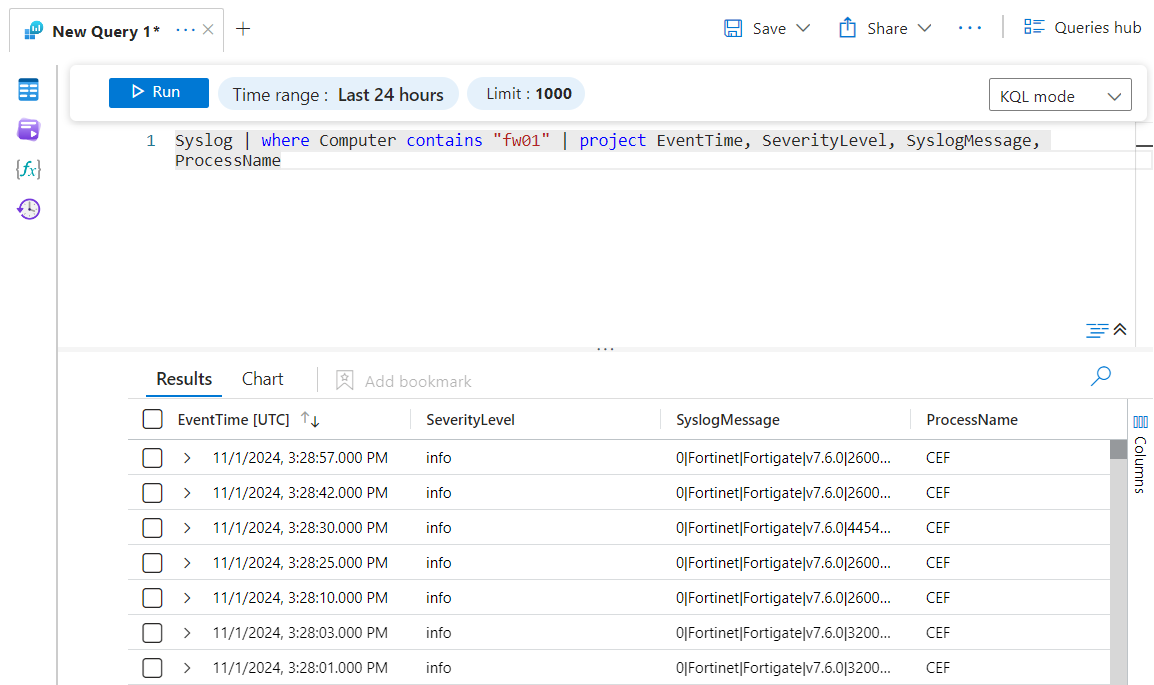Expand the 3:28:57.000 PM row
Screen dimensions: 1154x685
click(x=187, y=458)
